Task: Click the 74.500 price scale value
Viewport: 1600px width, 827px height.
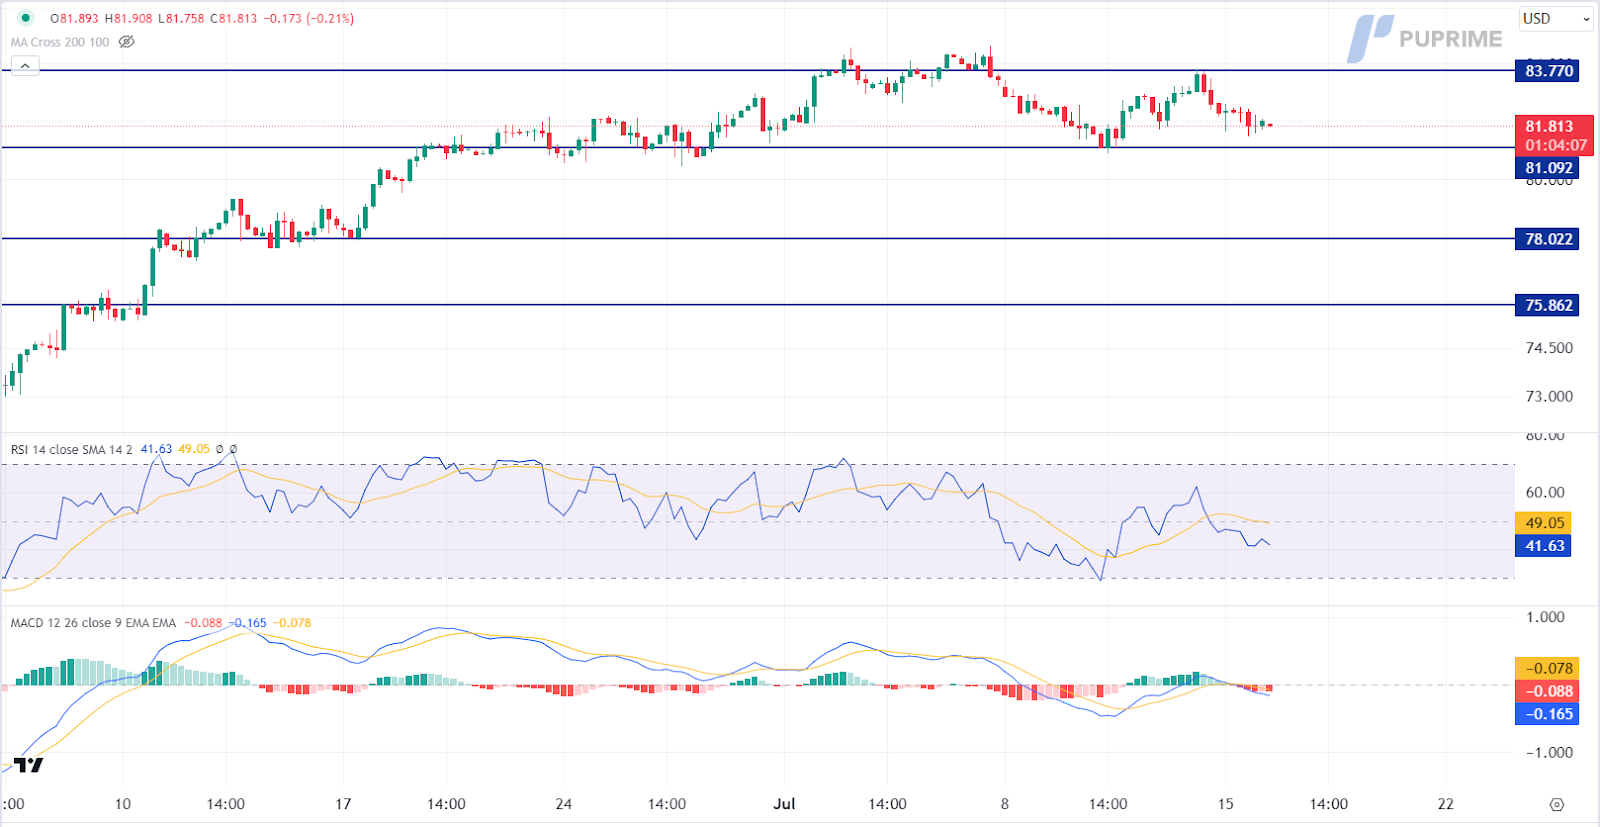Action: [x=1549, y=348]
